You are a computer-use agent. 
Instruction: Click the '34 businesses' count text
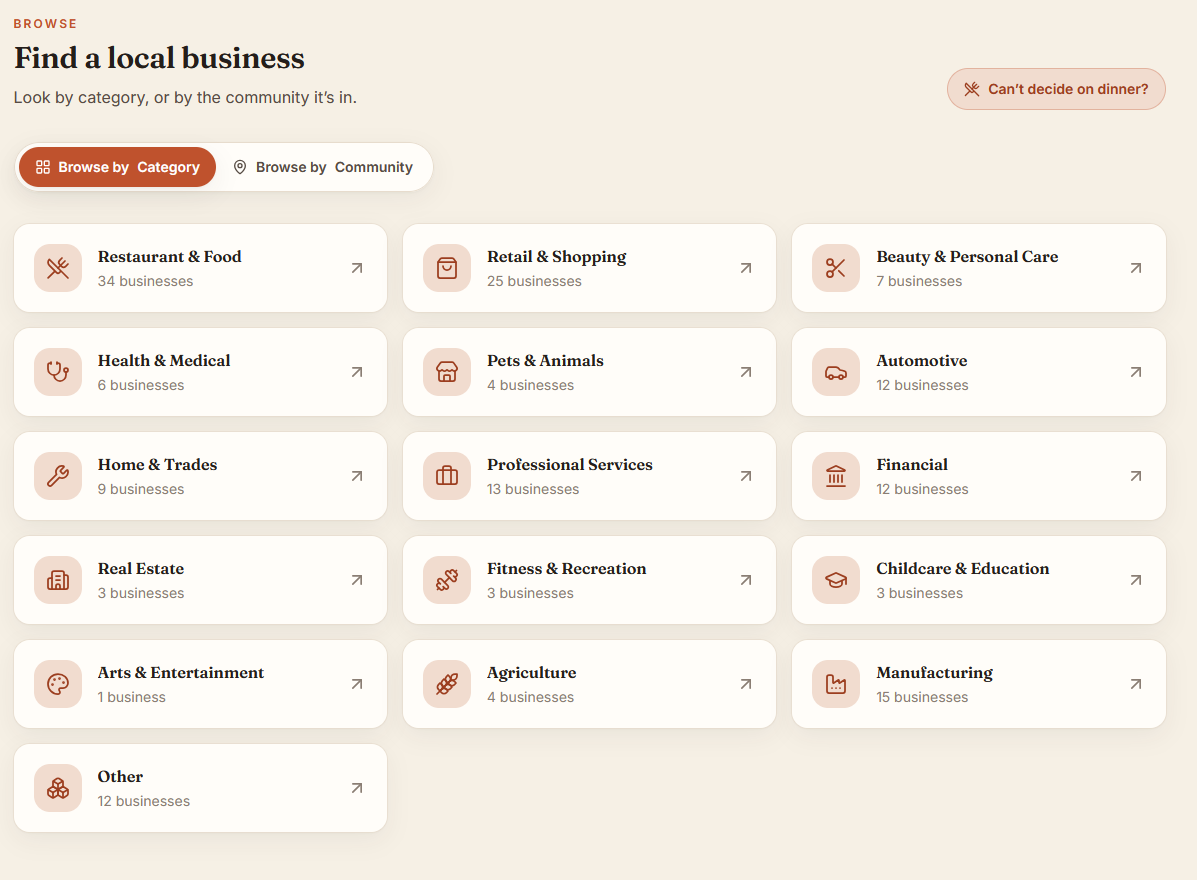pyautogui.click(x=145, y=281)
